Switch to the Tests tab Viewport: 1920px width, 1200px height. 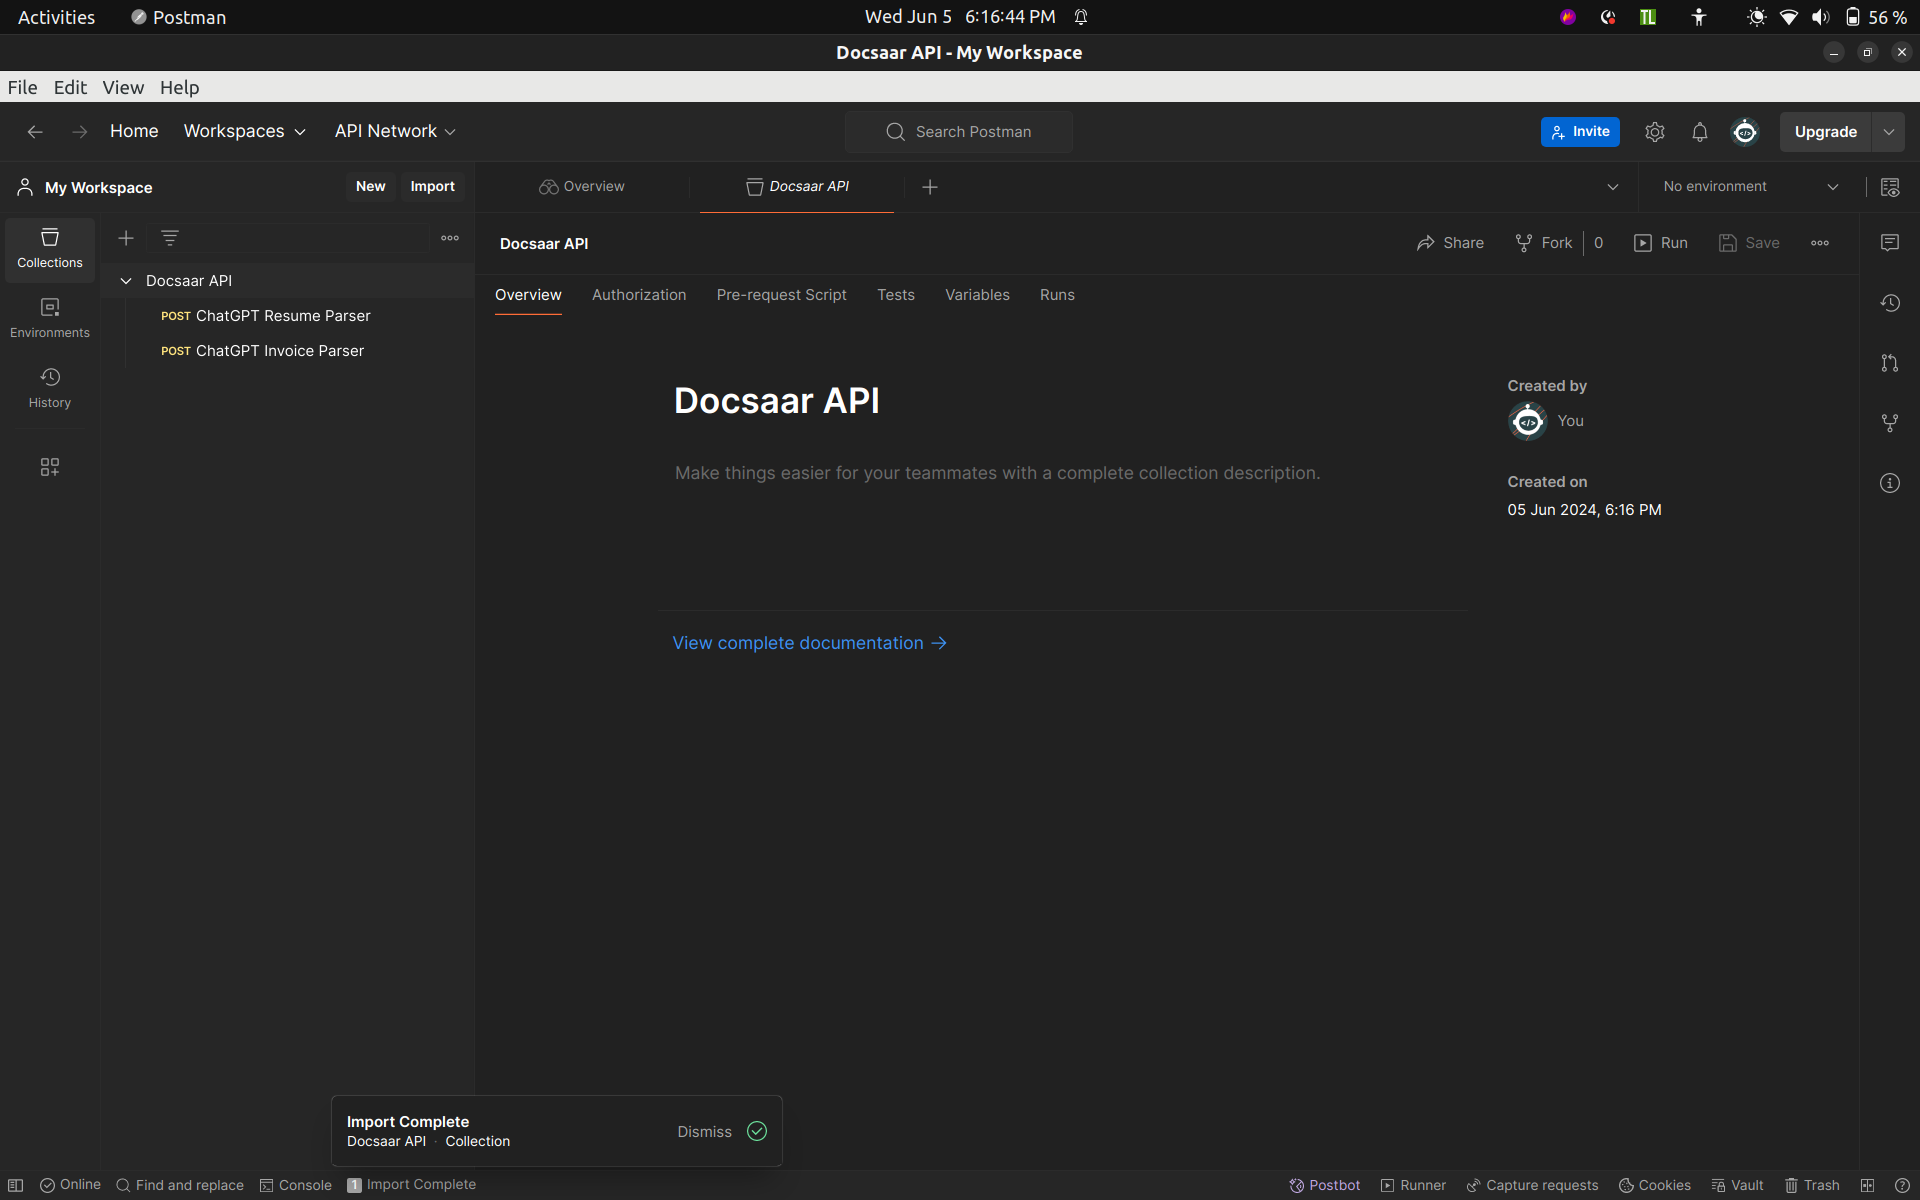point(896,295)
